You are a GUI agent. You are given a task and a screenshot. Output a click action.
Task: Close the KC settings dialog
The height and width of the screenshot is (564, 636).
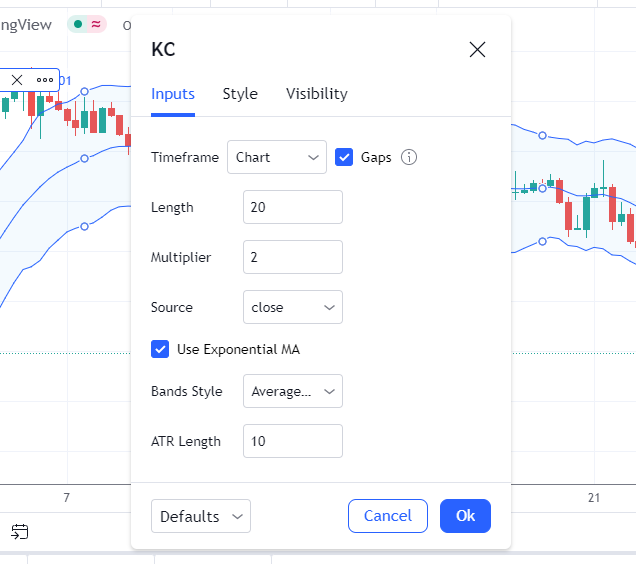coord(477,50)
